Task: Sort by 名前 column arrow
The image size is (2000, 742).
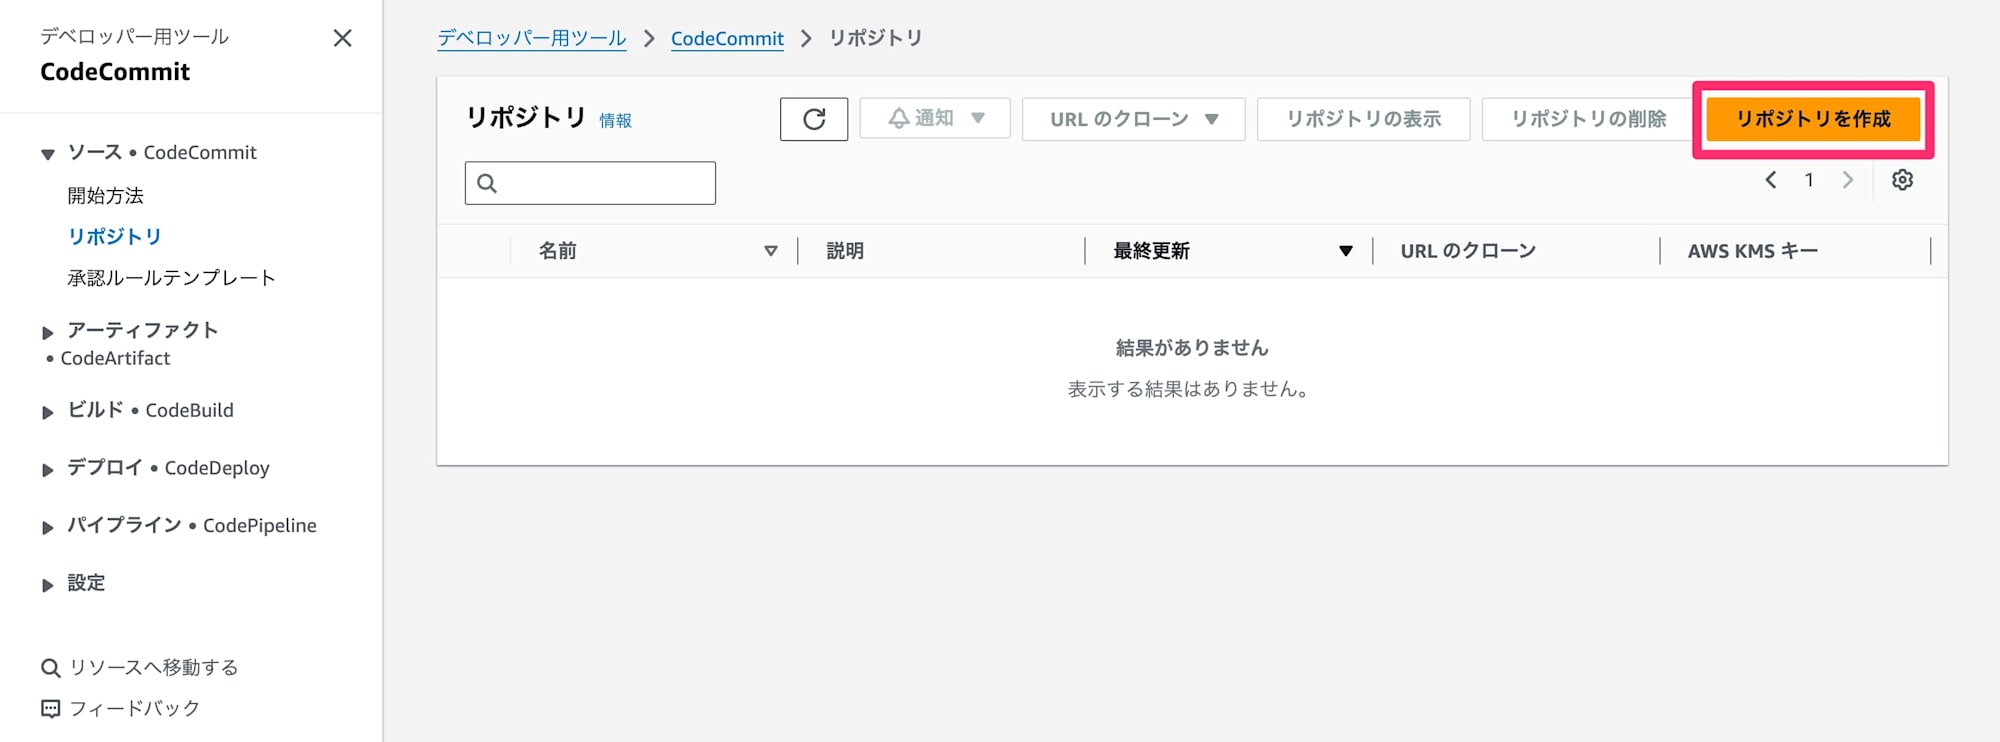Action: [x=771, y=251]
